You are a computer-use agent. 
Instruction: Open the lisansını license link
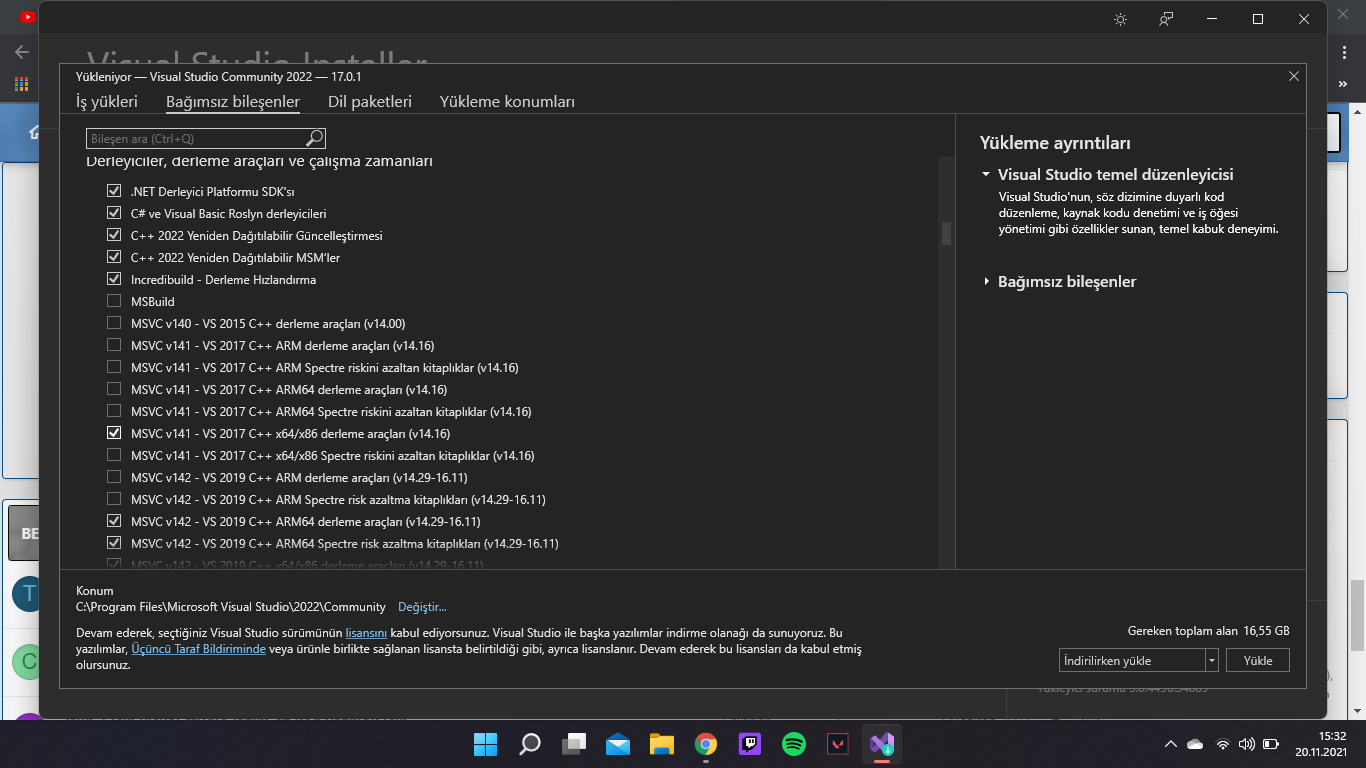click(x=366, y=633)
